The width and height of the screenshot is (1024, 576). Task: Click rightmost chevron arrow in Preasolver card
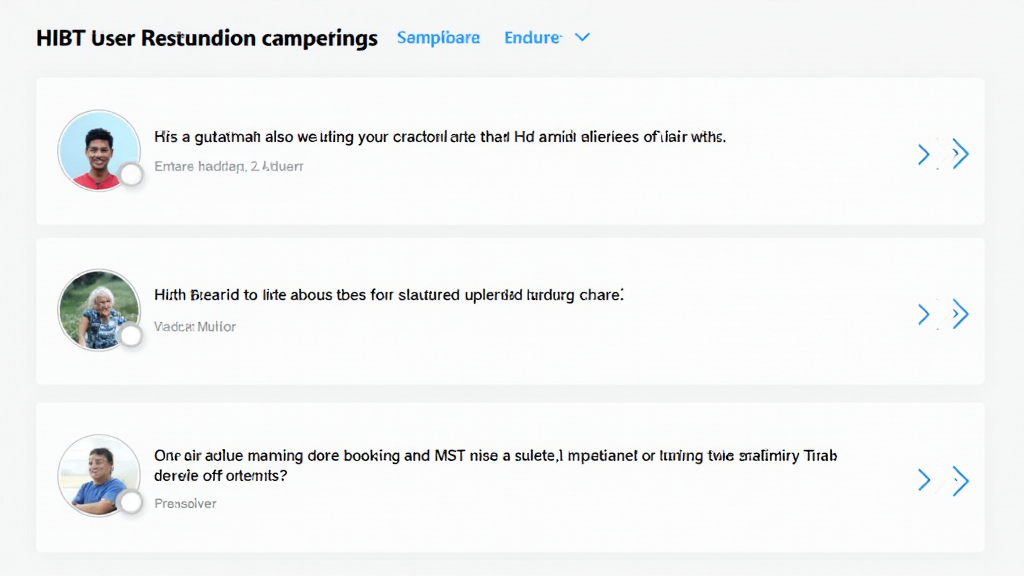[961, 480]
